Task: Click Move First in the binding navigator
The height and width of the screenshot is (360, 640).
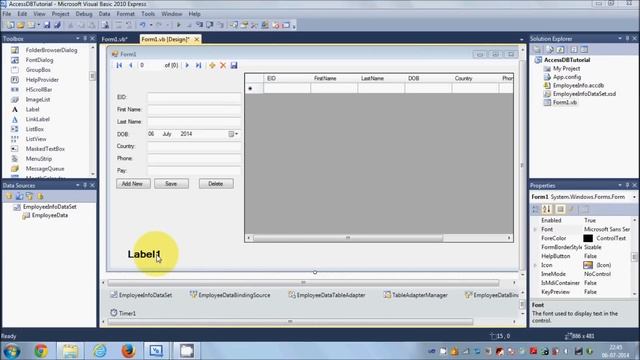Action: [x=119, y=65]
